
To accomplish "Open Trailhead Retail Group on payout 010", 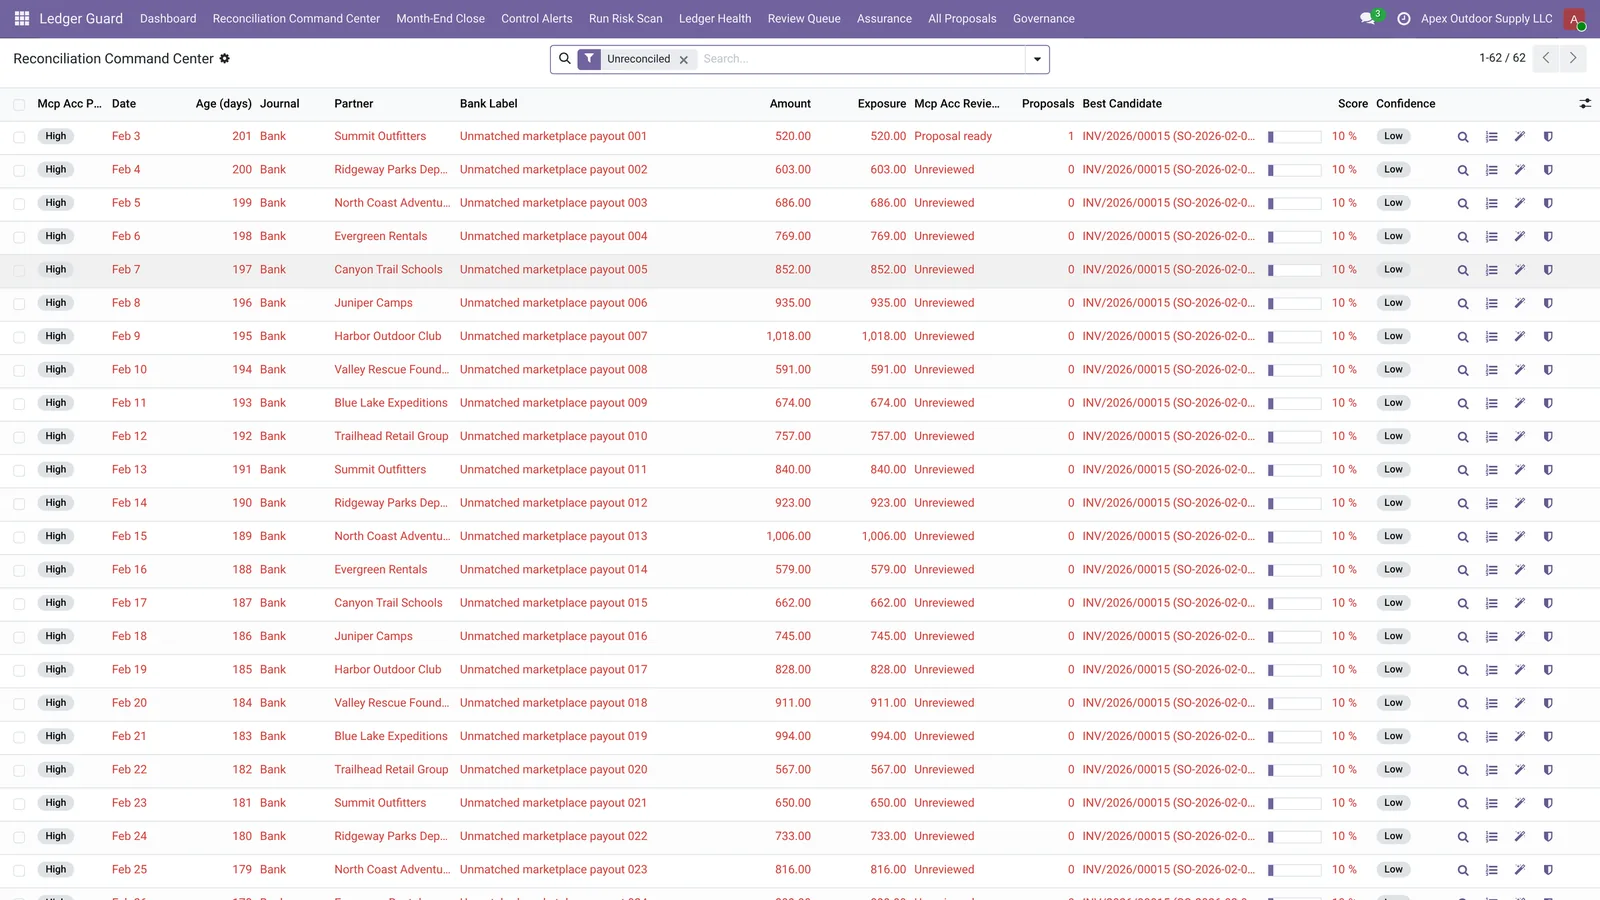I will (391, 437).
